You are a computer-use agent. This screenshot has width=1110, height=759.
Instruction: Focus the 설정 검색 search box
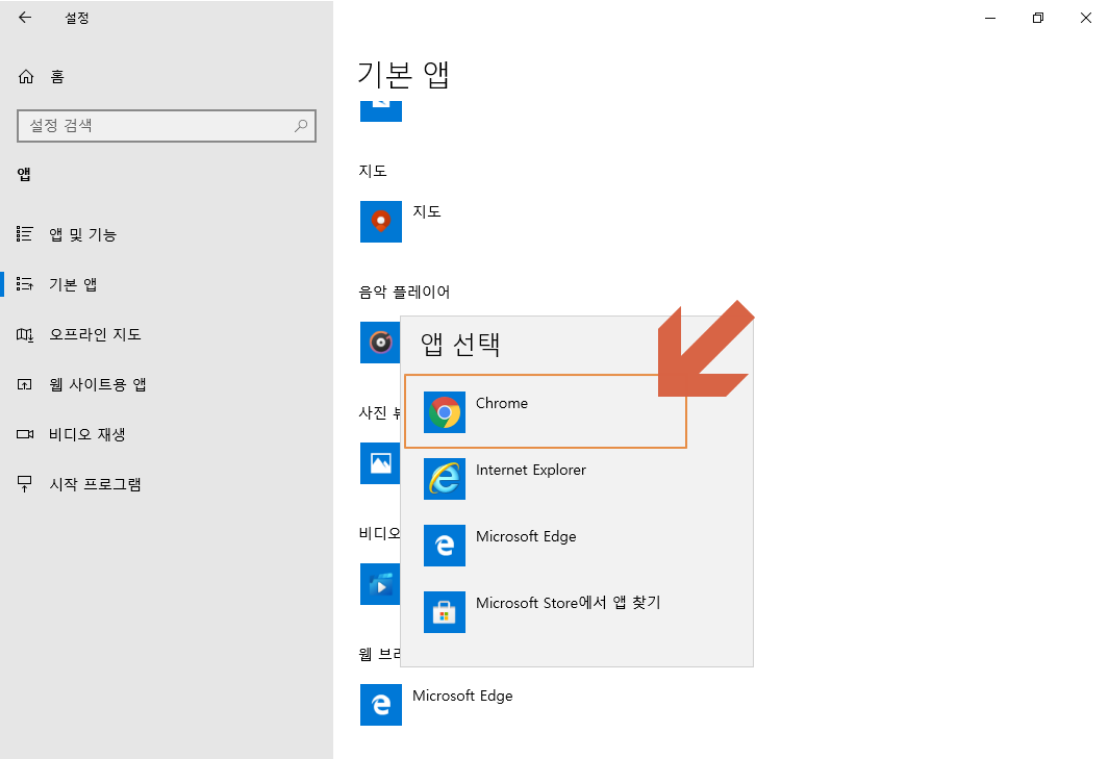click(166, 126)
